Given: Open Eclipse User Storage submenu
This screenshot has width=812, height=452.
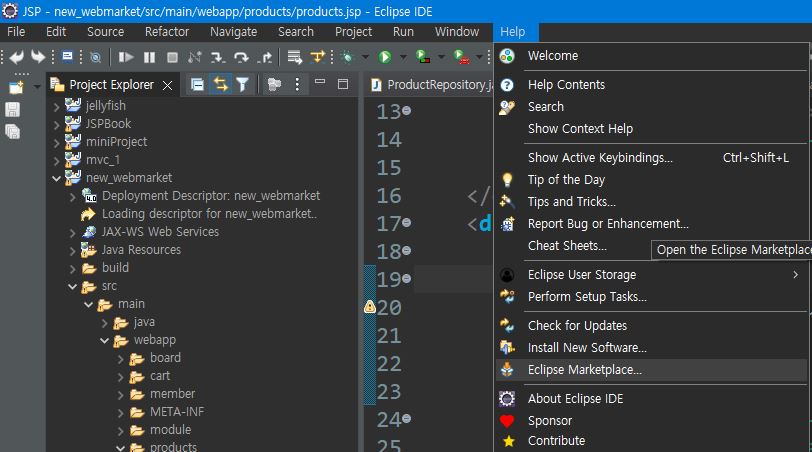Looking at the screenshot, I should [651, 274].
